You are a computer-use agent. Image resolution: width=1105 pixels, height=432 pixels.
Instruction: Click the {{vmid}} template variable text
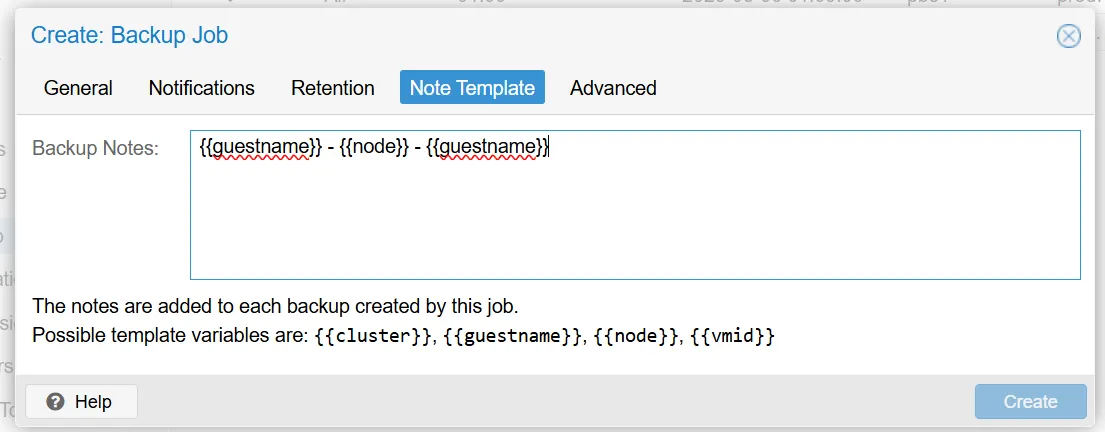coord(733,337)
